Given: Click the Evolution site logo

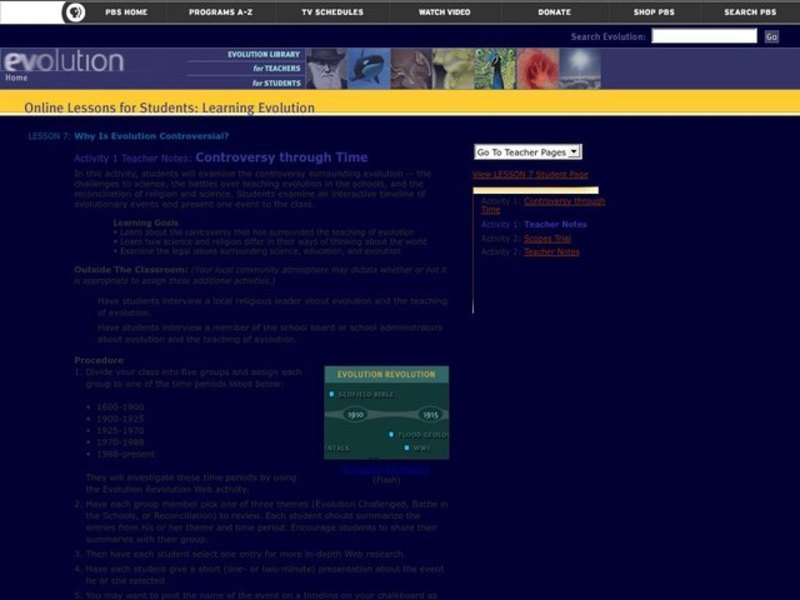Looking at the screenshot, I should 62,62.
